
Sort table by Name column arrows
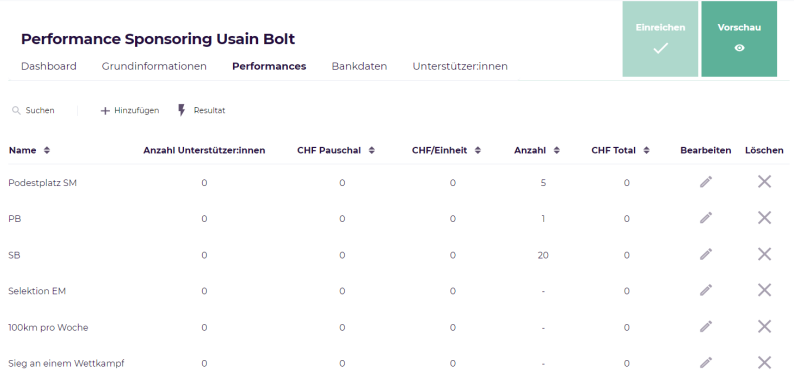coord(47,150)
